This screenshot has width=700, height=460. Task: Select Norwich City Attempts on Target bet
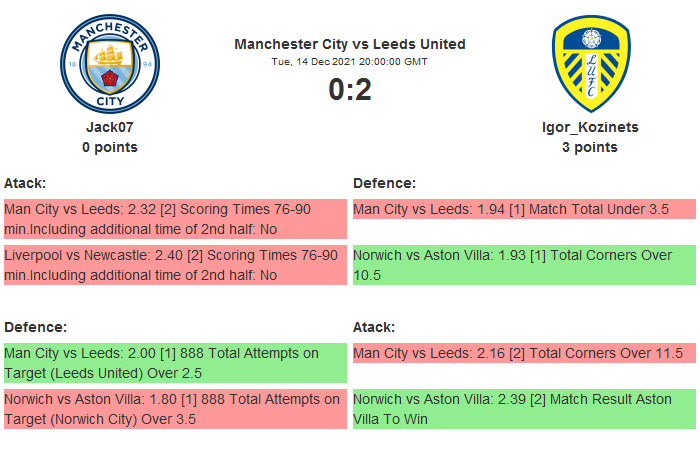[174, 409]
